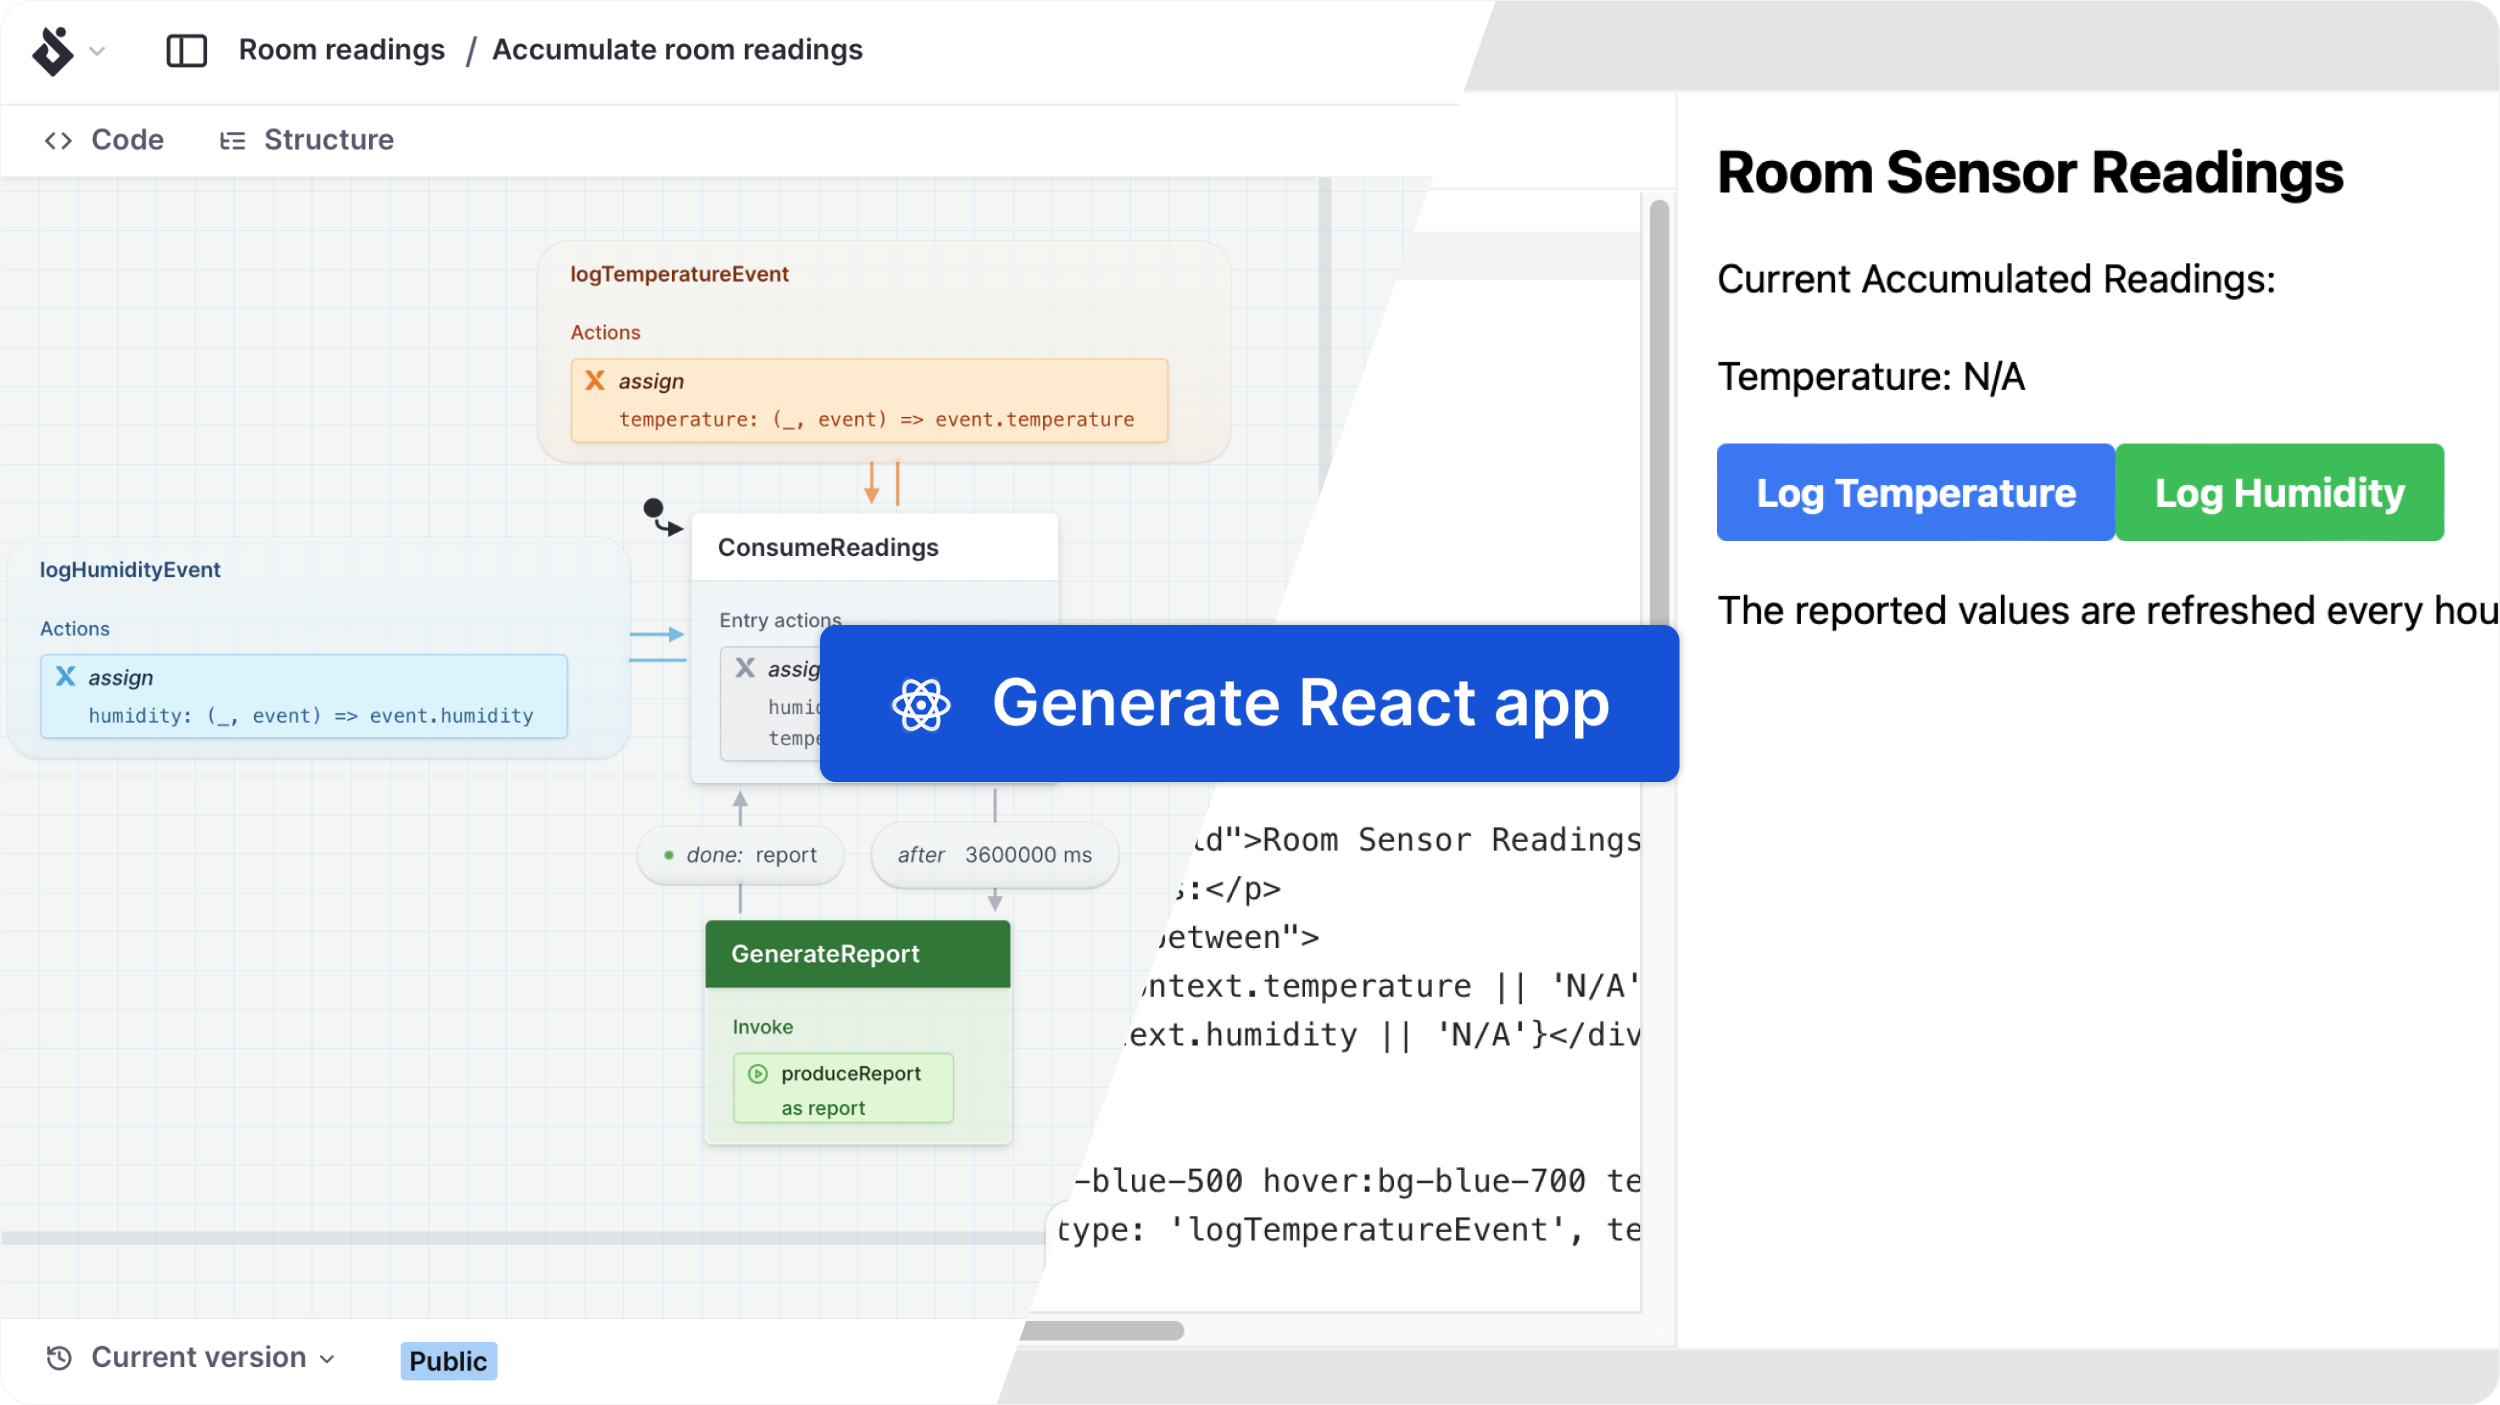The width and height of the screenshot is (2500, 1405).
Task: Click the produceReport play icon
Action: coord(760,1074)
